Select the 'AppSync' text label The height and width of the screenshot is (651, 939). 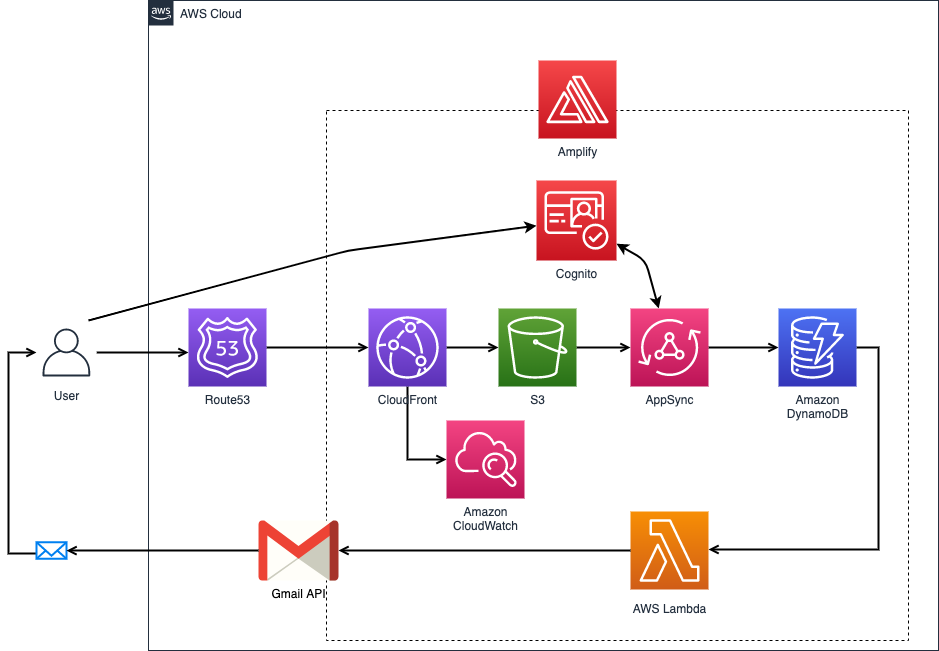670,399
